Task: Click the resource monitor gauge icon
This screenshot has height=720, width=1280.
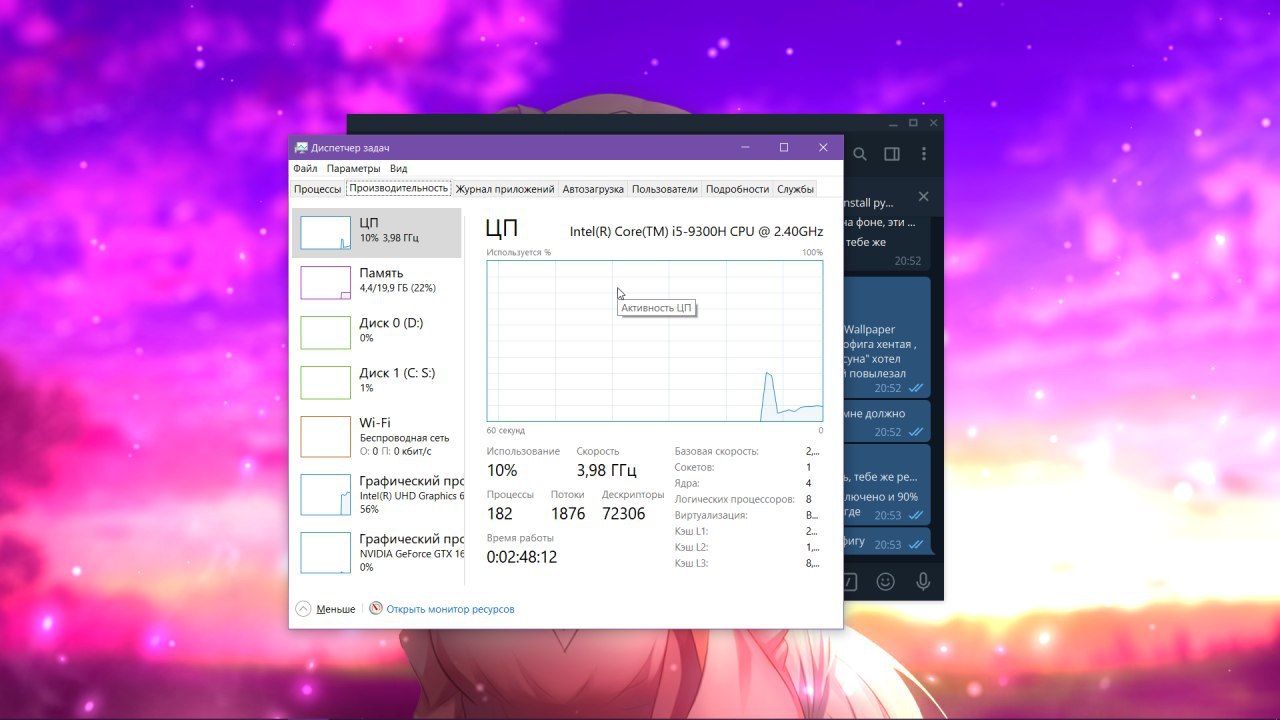Action: point(376,608)
